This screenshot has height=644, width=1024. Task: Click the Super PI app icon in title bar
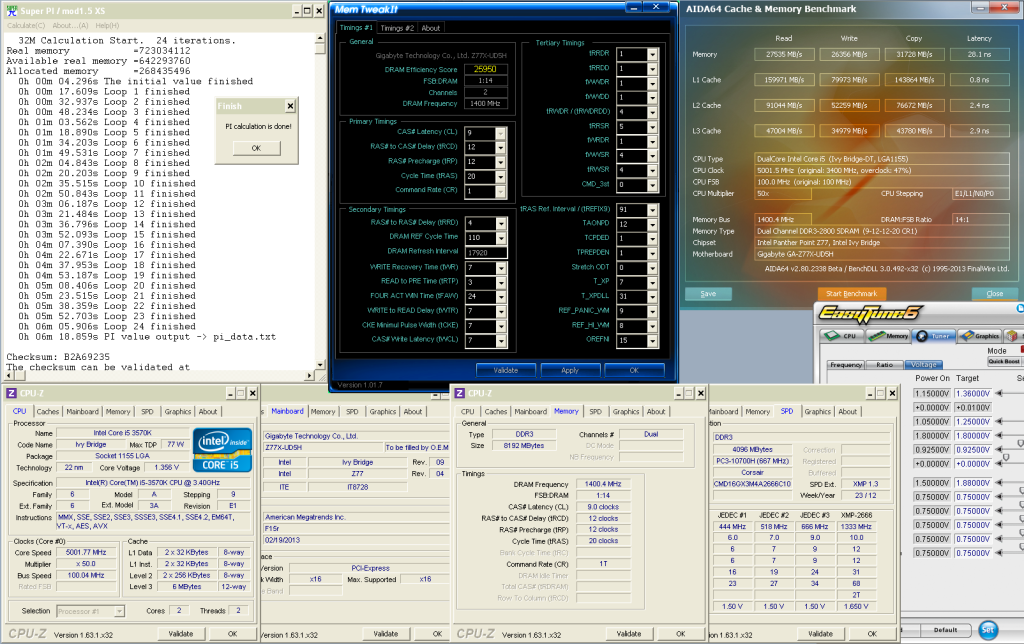[x=11, y=10]
